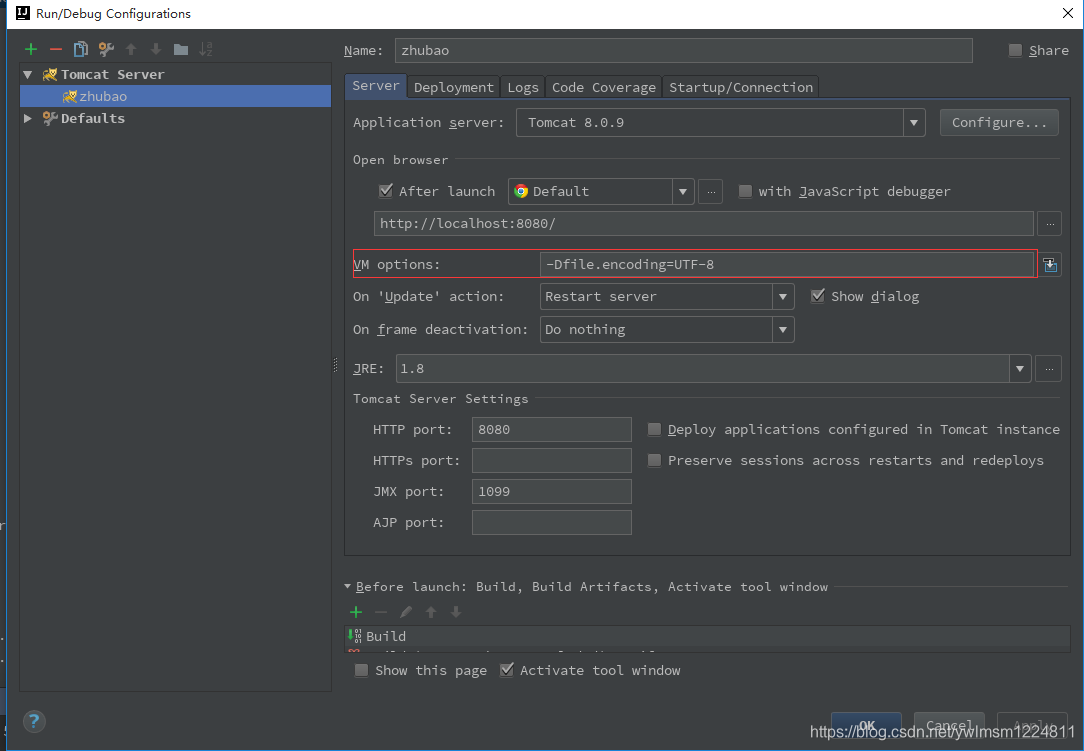Click the Apply button
Viewport: 1084px width, 751px height.
(1032, 725)
